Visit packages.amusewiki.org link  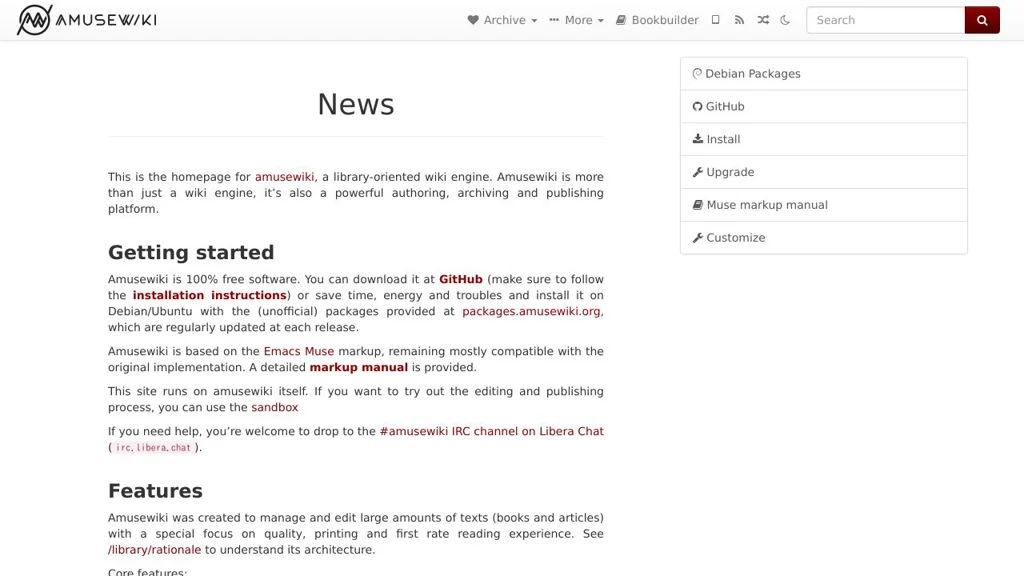(531, 312)
